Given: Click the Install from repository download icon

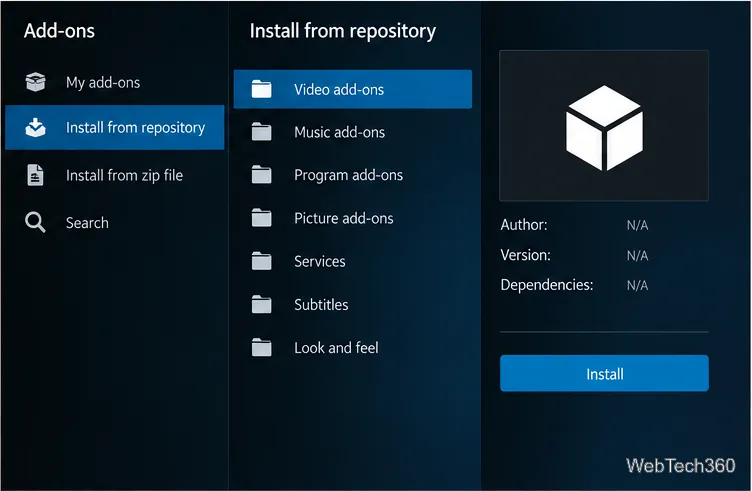Looking at the screenshot, I should pos(35,127).
